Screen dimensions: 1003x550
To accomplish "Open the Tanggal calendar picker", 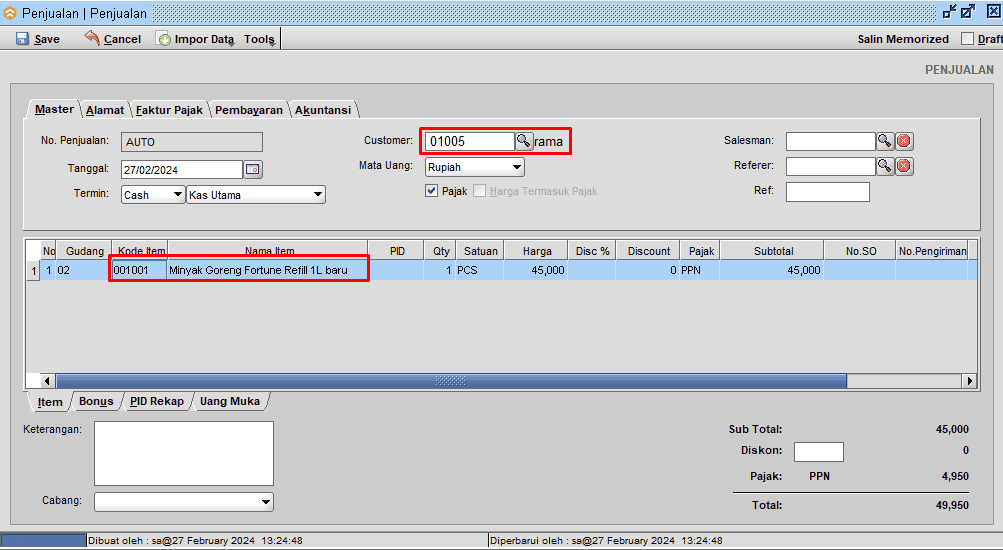I will tap(252, 169).
